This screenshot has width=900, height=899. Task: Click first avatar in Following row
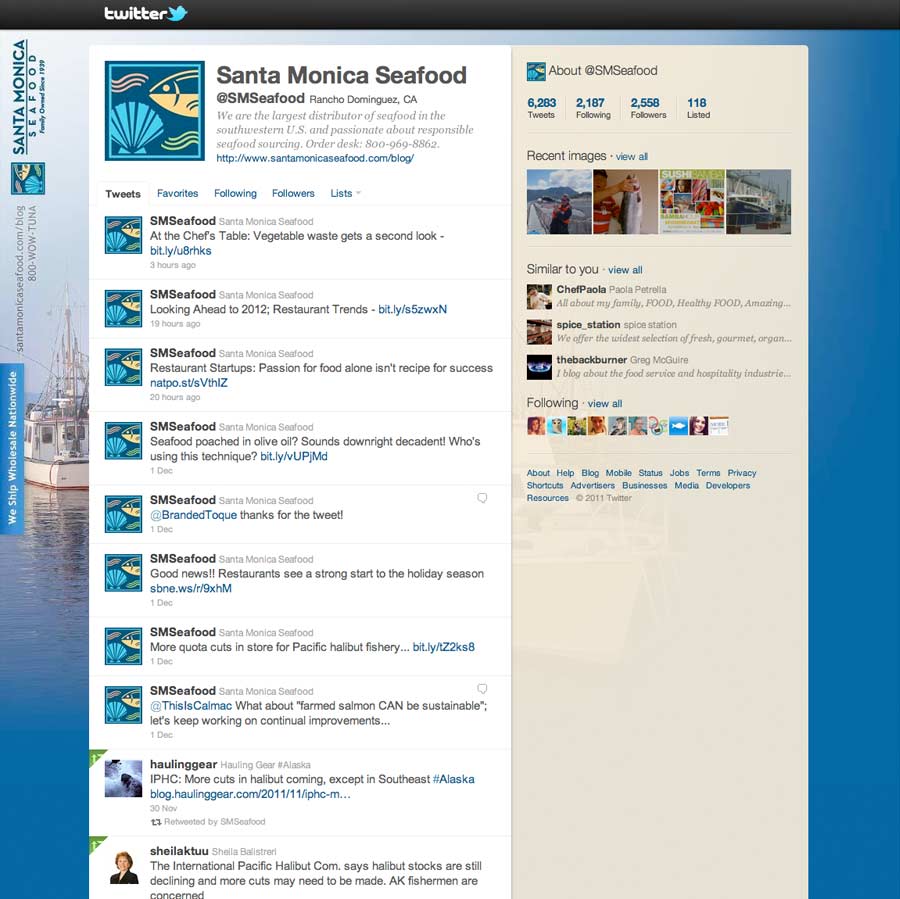point(536,425)
